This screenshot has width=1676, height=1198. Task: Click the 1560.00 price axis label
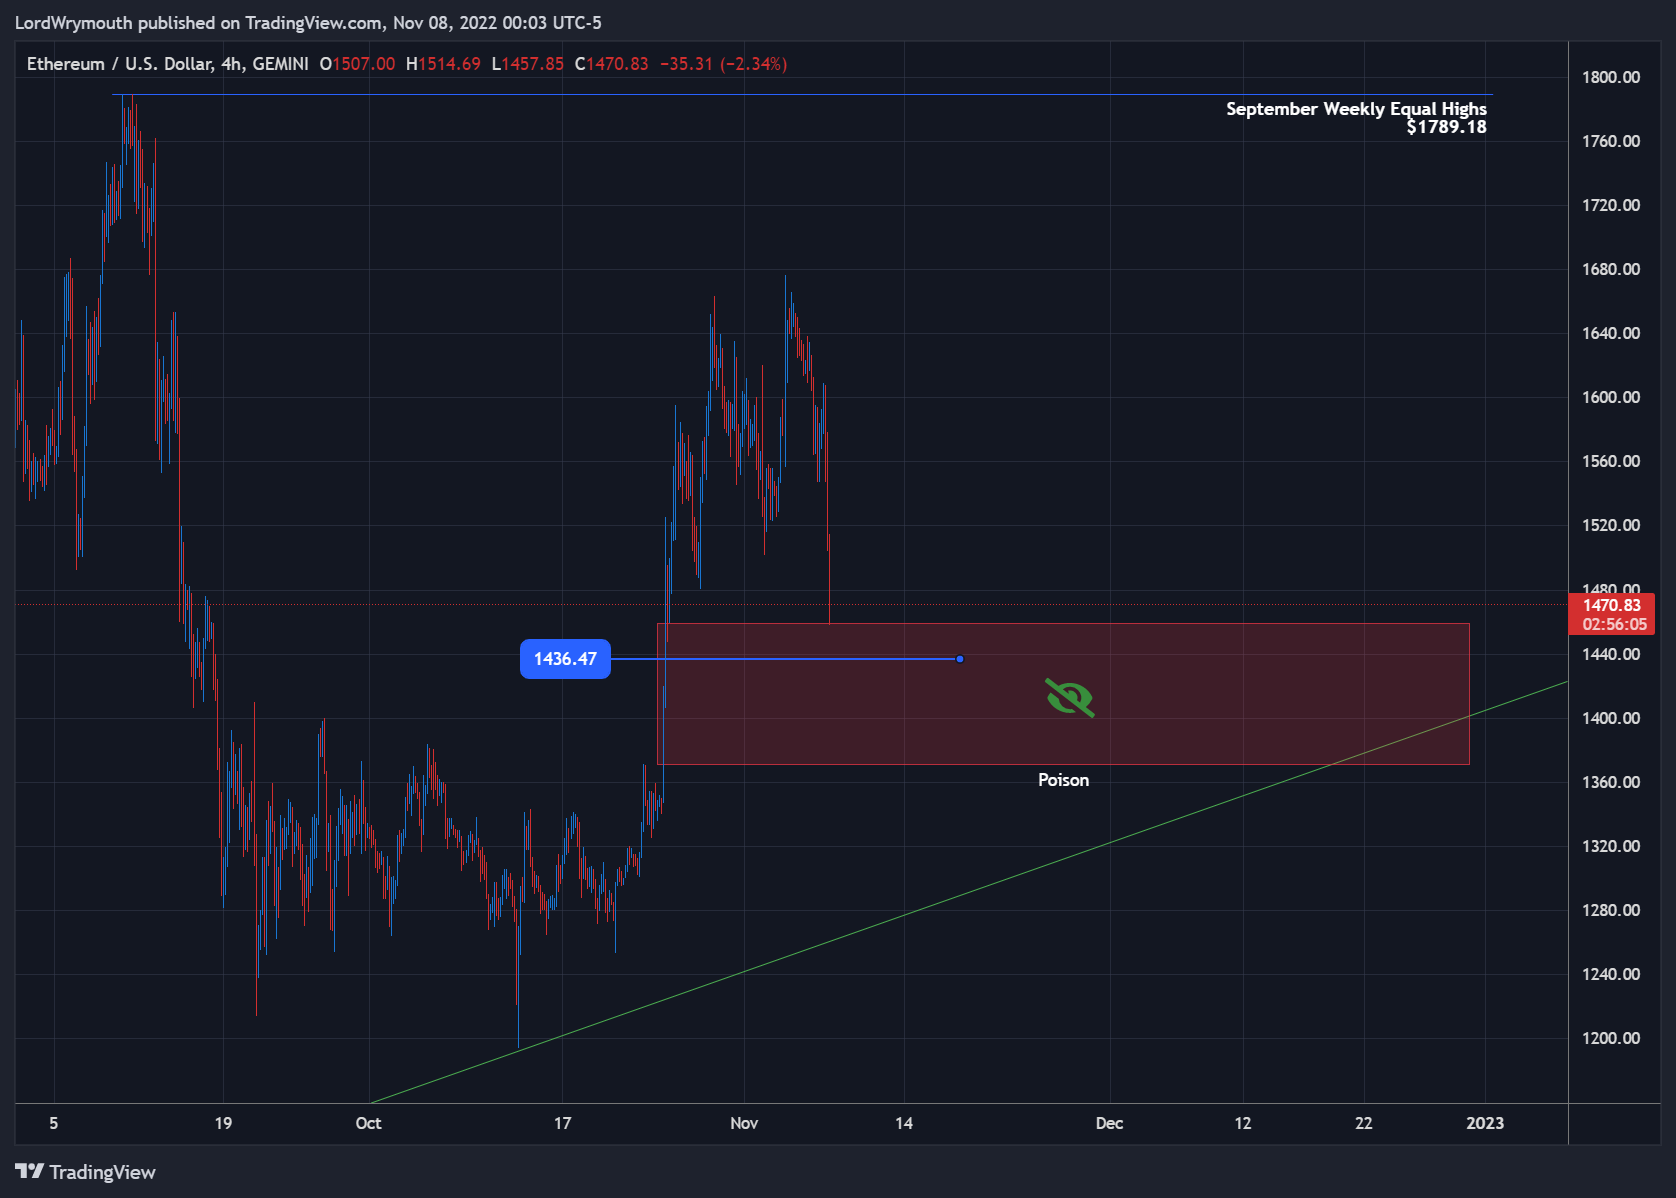[x=1611, y=461]
